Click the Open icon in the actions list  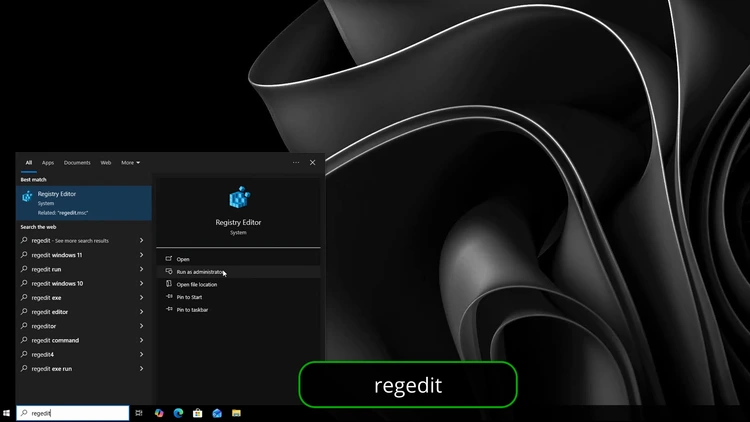coord(169,258)
